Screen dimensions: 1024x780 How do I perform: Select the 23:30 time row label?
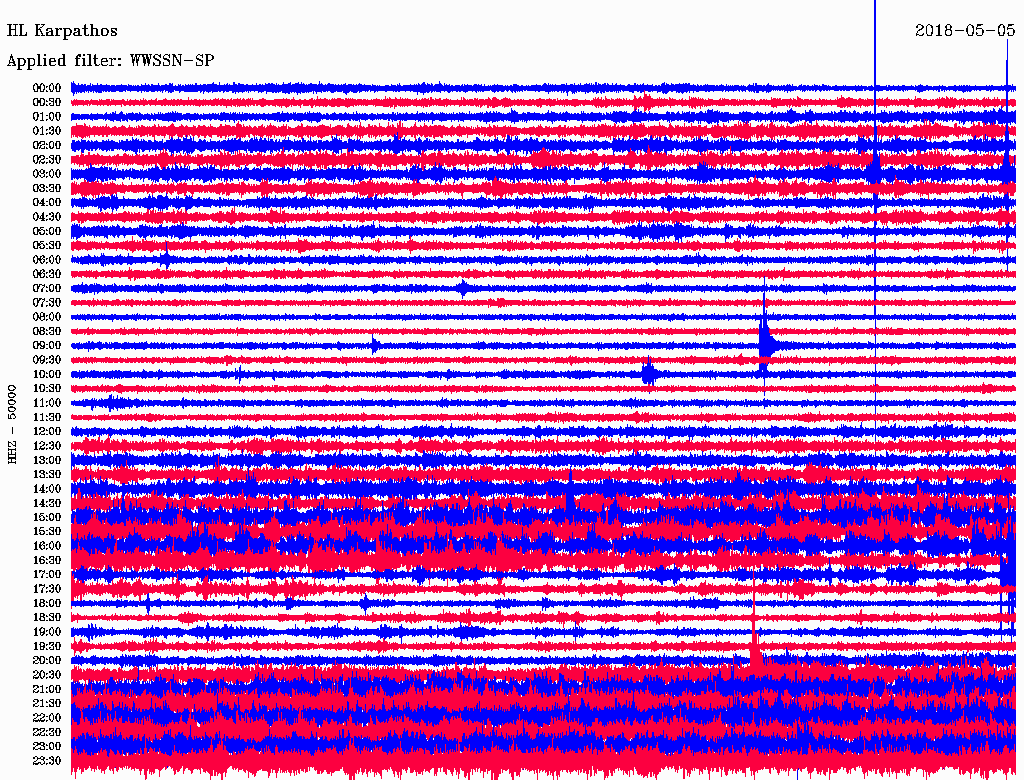click(47, 760)
